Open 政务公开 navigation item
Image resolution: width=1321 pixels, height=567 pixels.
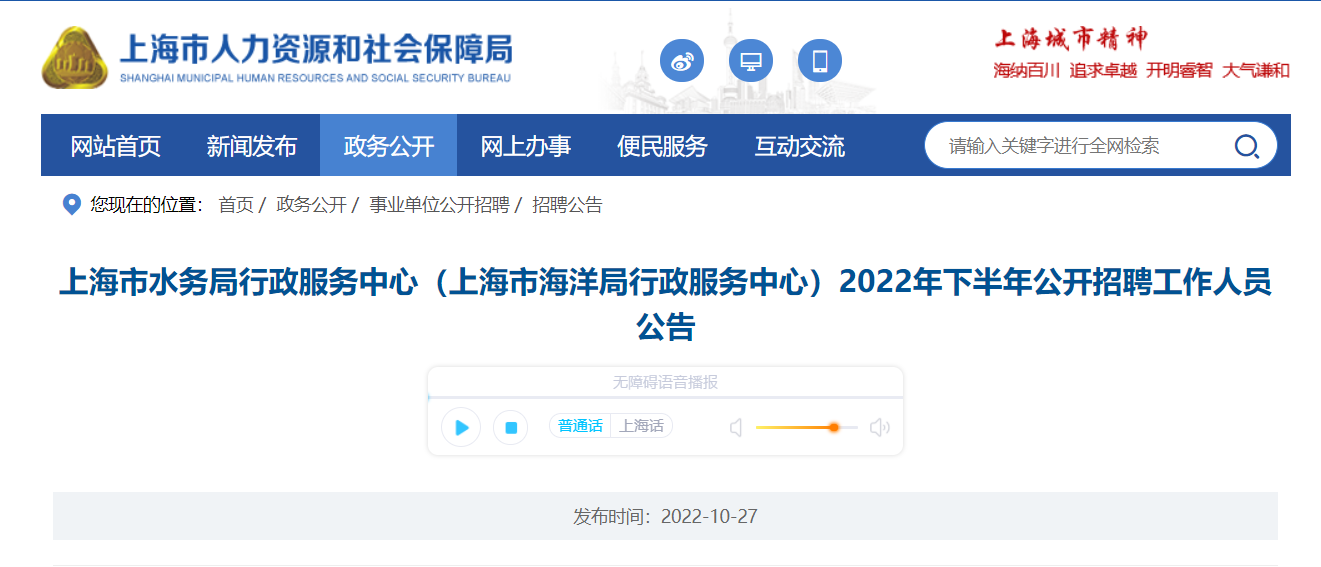pos(389,146)
